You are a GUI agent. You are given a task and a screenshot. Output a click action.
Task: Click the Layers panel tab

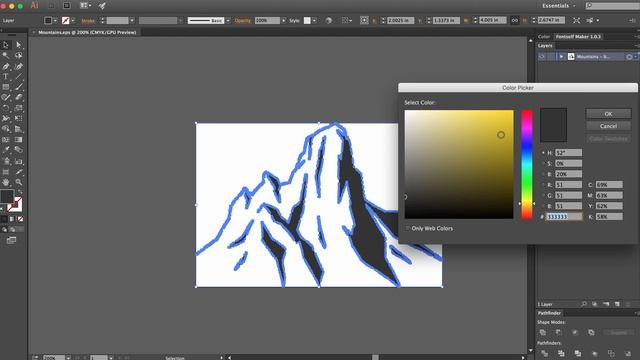pos(545,46)
